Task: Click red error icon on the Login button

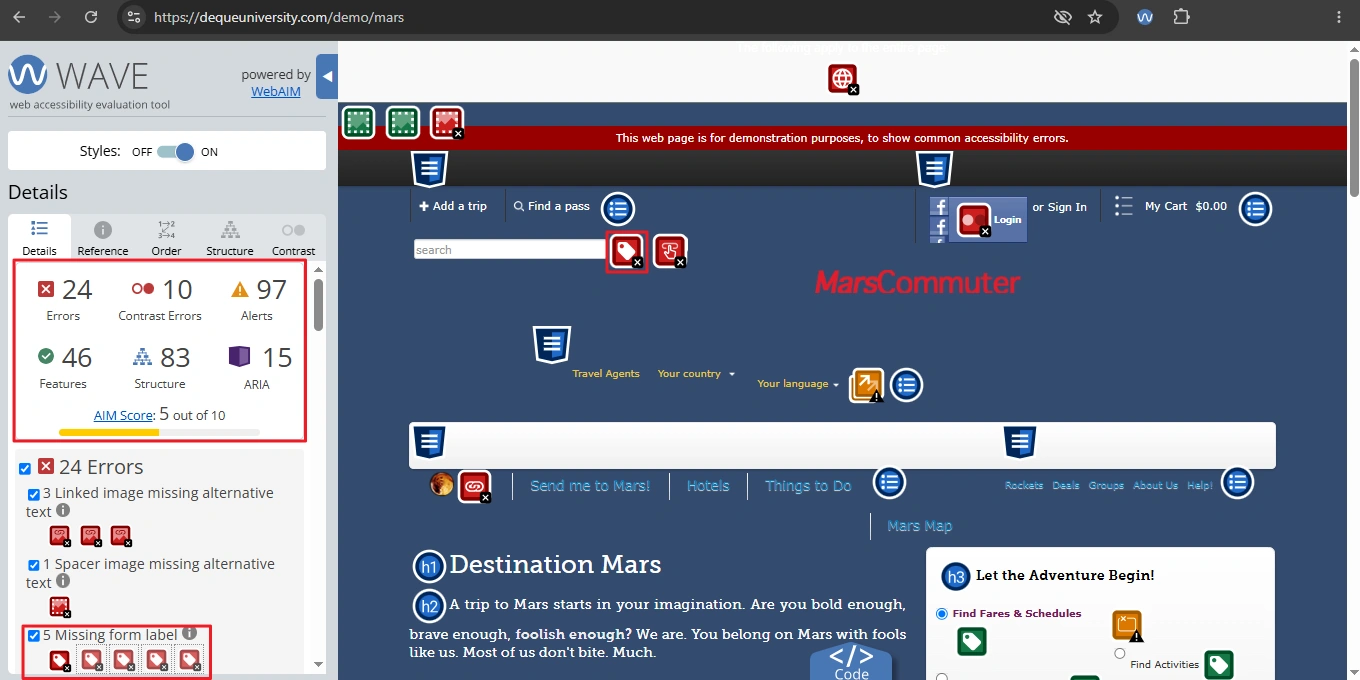Action: coord(974,220)
